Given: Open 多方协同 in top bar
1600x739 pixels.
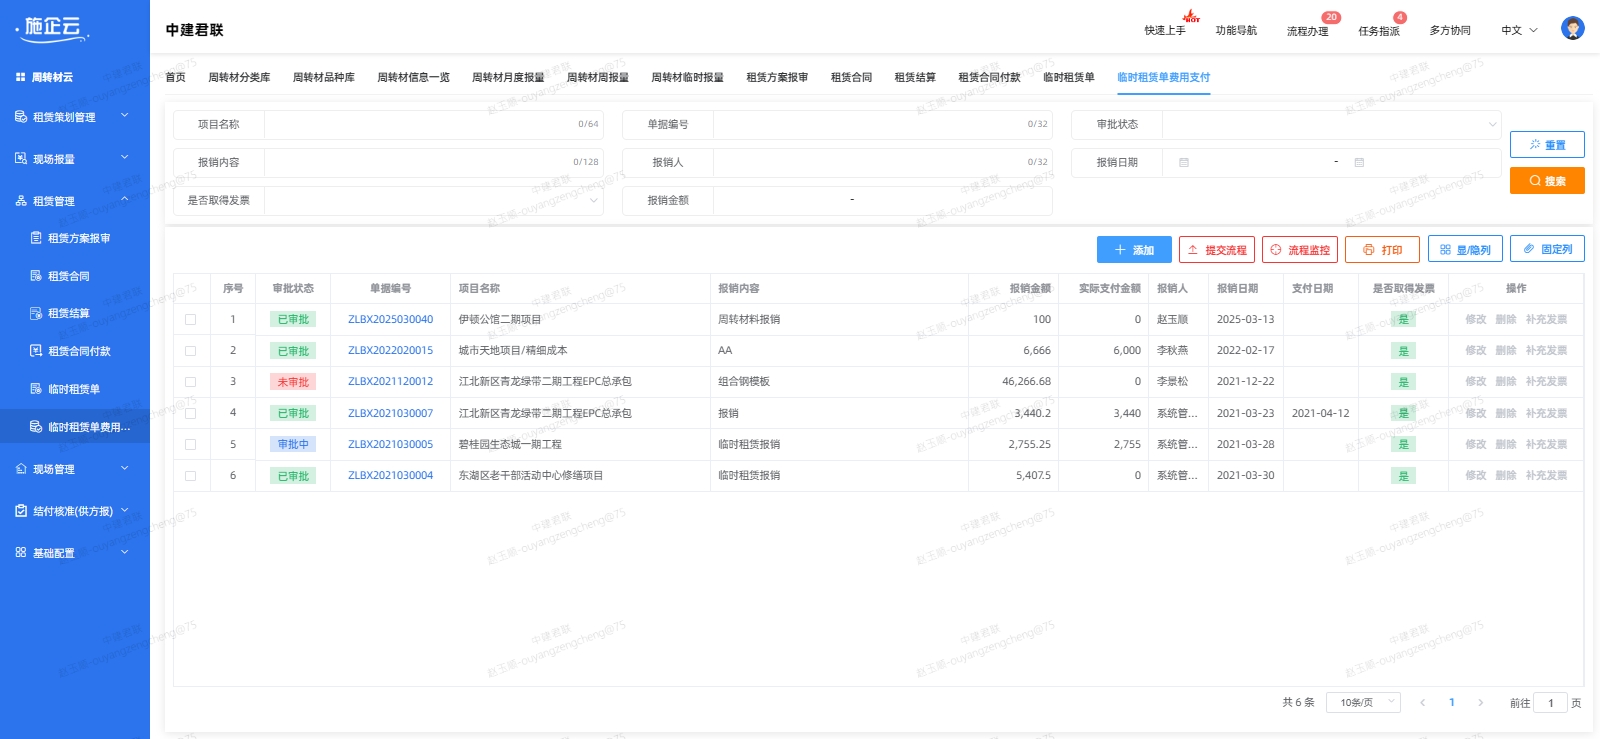Looking at the screenshot, I should [1450, 30].
